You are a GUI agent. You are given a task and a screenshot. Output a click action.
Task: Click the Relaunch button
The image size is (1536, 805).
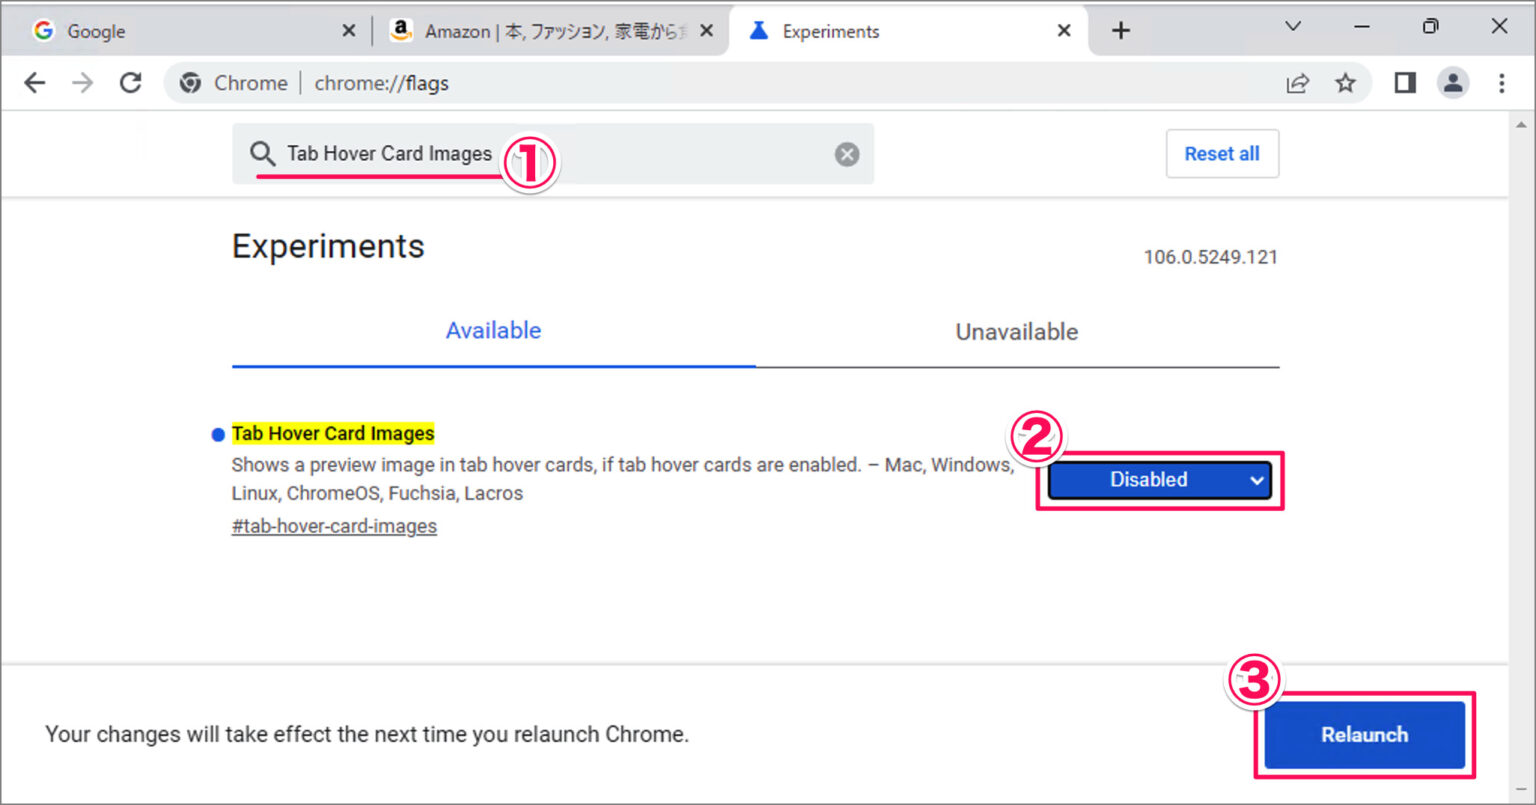coord(1364,734)
